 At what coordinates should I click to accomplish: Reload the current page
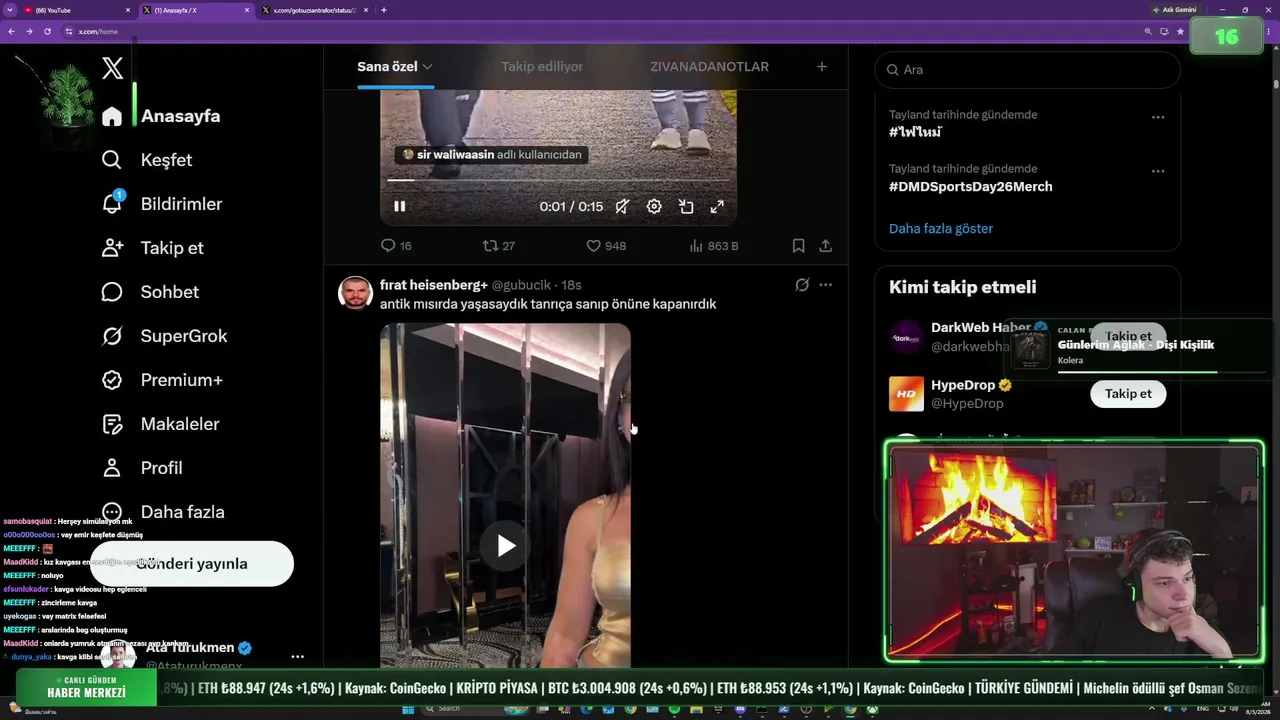point(47,32)
